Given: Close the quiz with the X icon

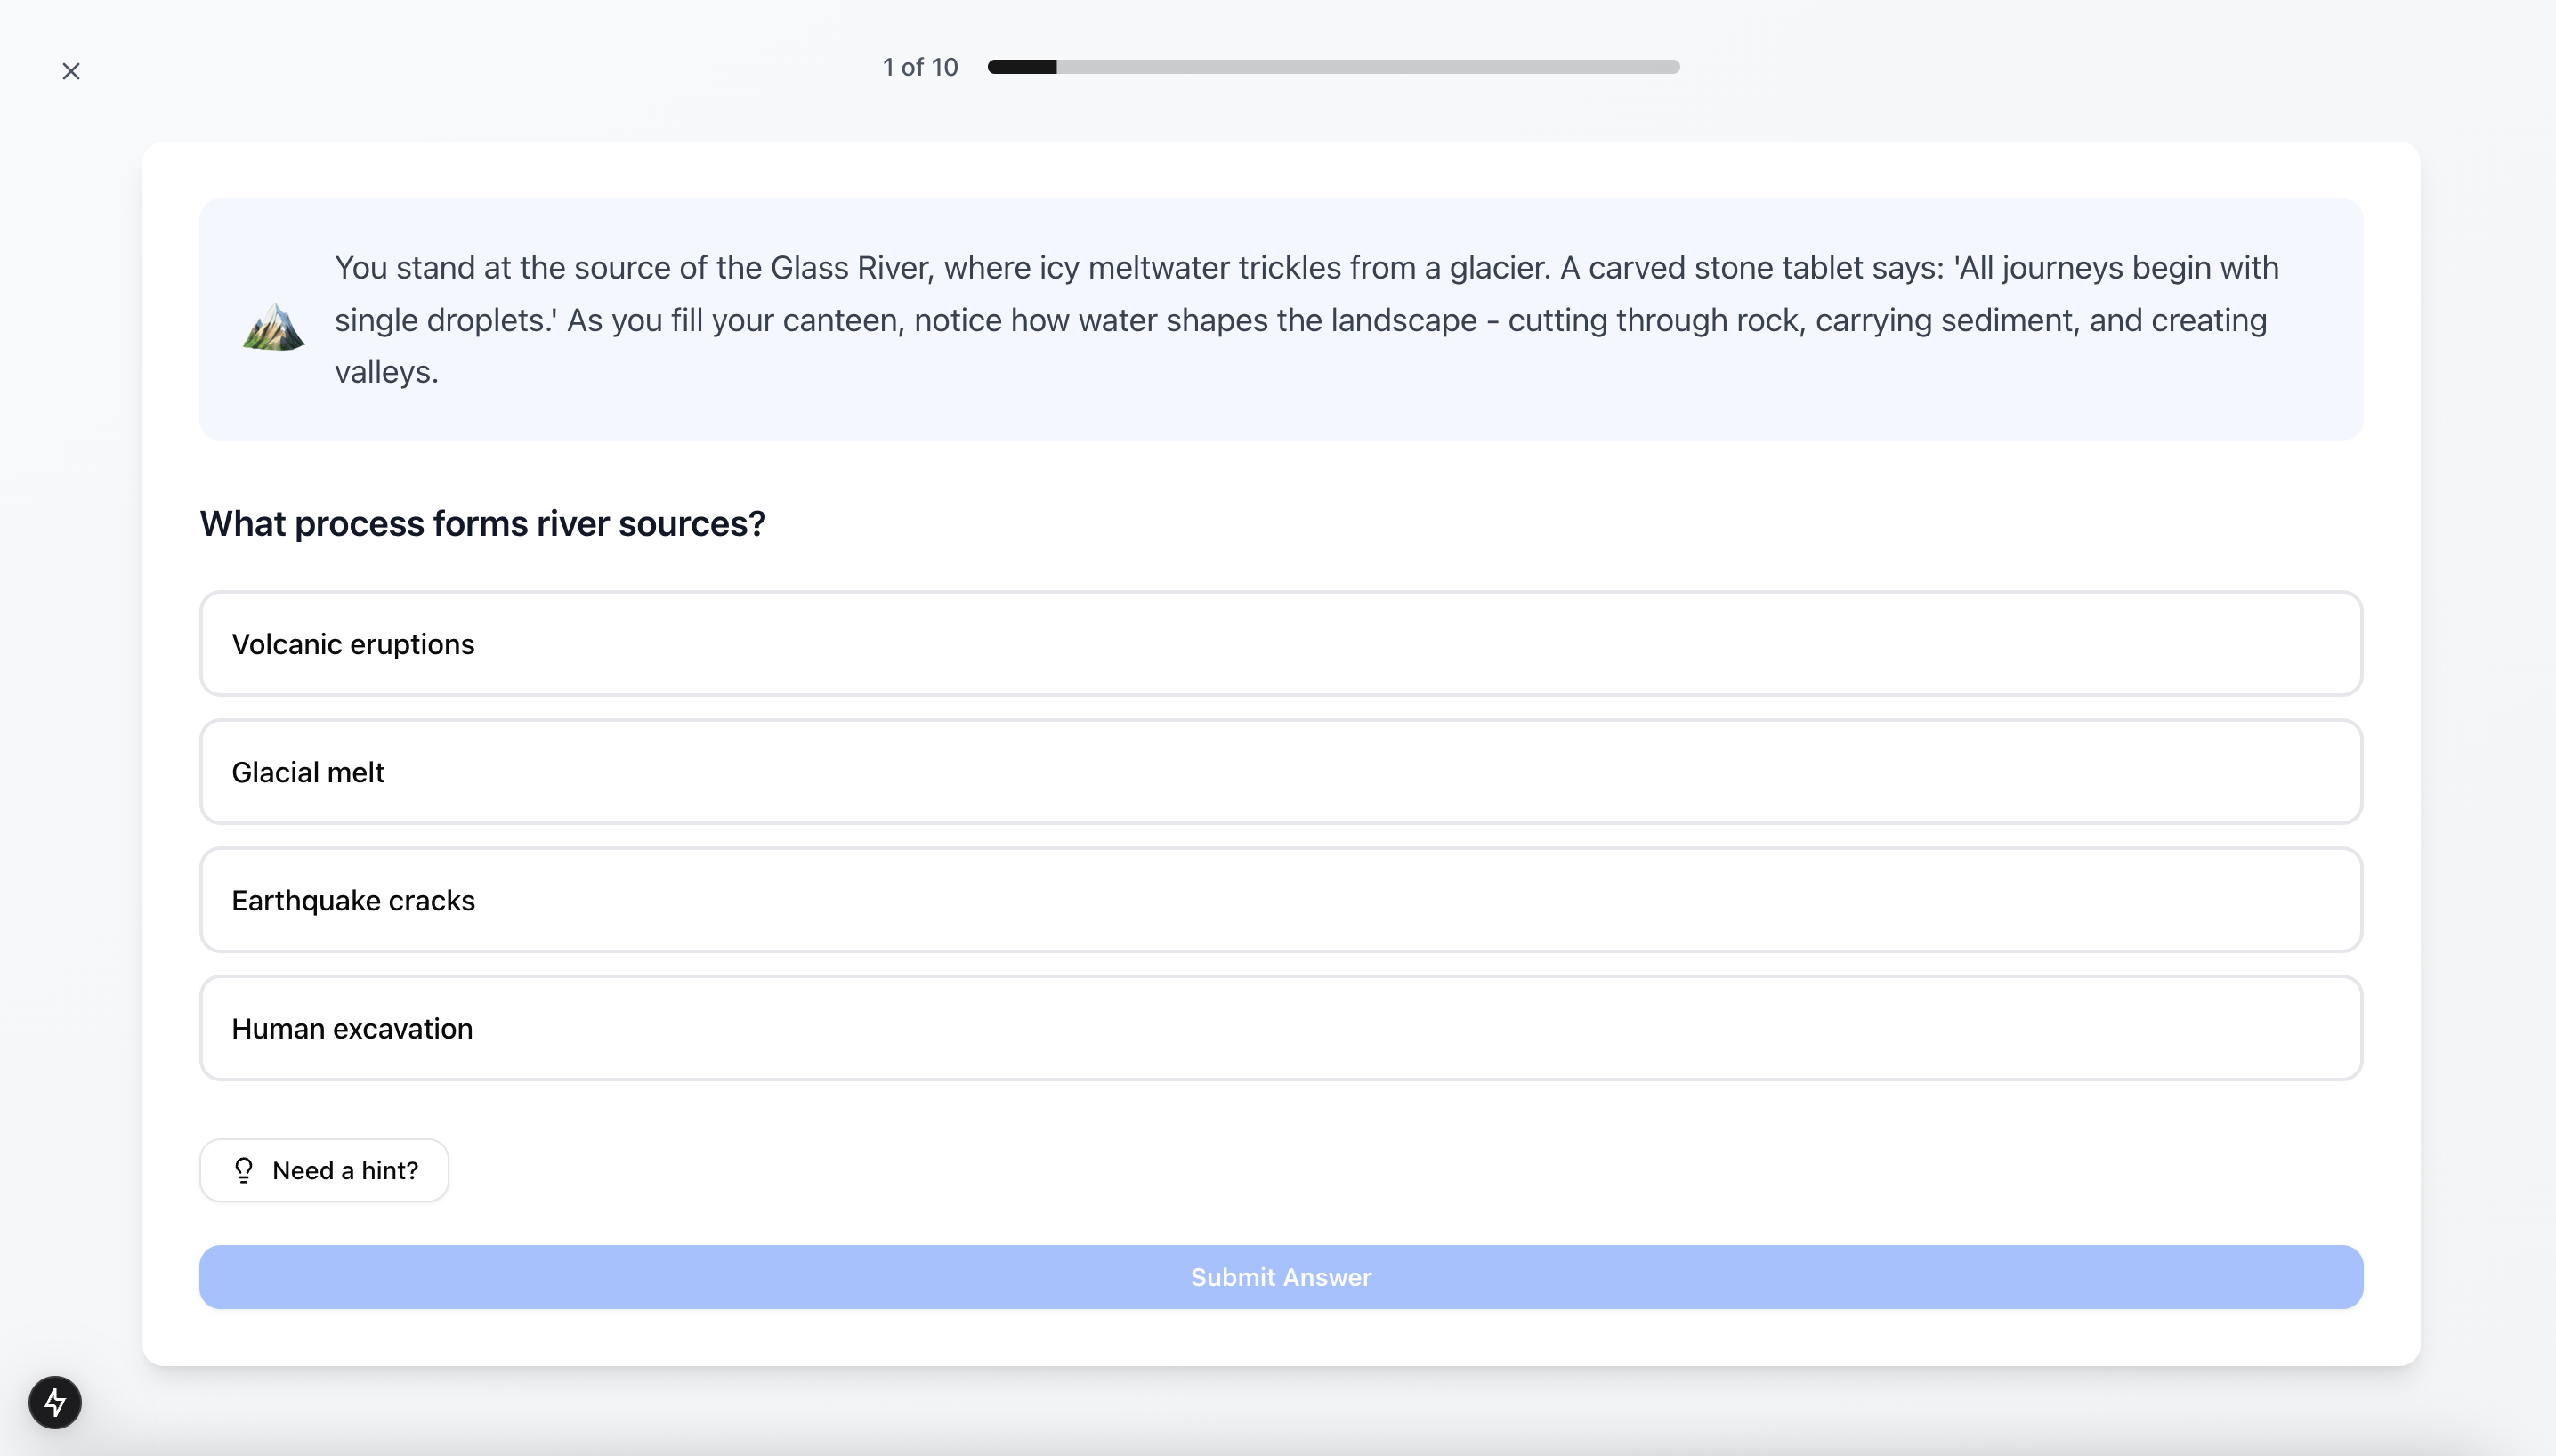Looking at the screenshot, I should point(71,71).
